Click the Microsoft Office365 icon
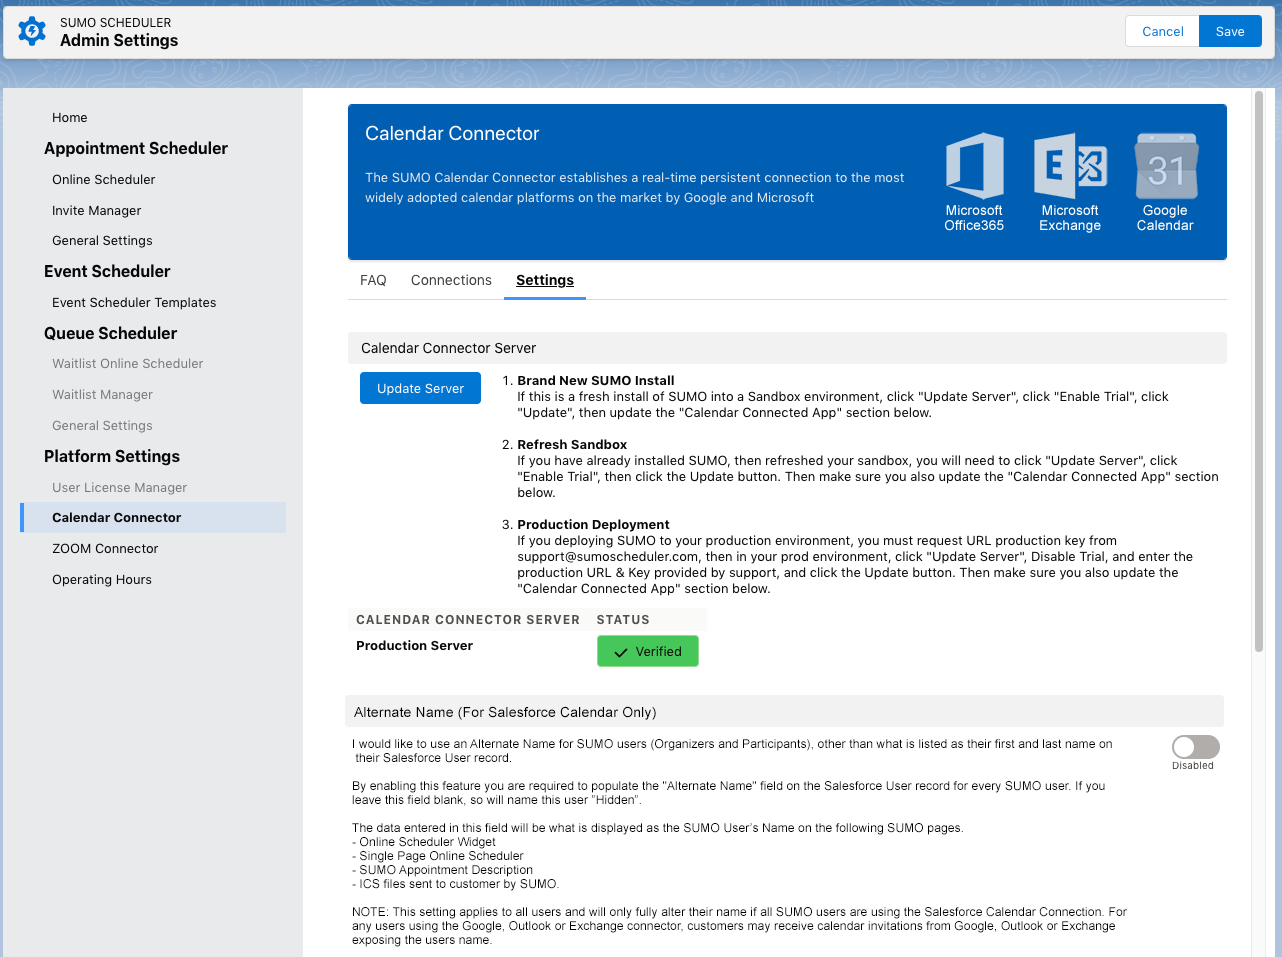Screen dimensions: 1282x957 pos(974,166)
